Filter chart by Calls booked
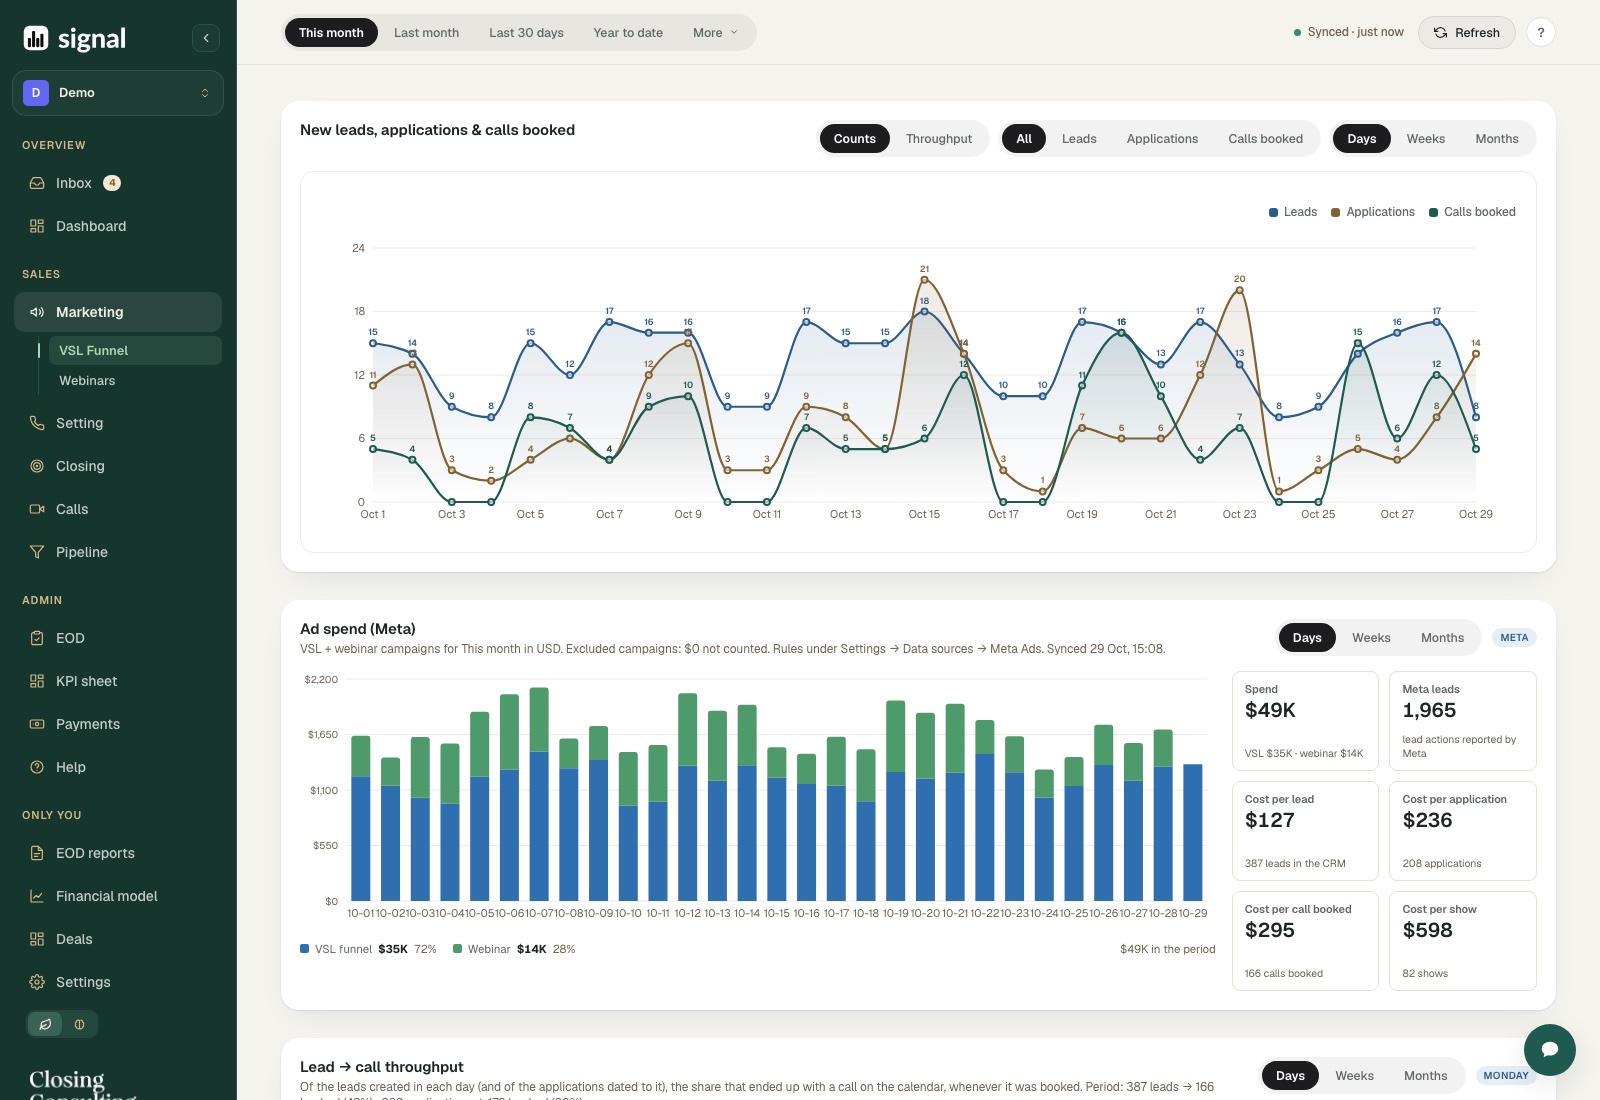The height and width of the screenshot is (1100, 1600). pos(1265,139)
